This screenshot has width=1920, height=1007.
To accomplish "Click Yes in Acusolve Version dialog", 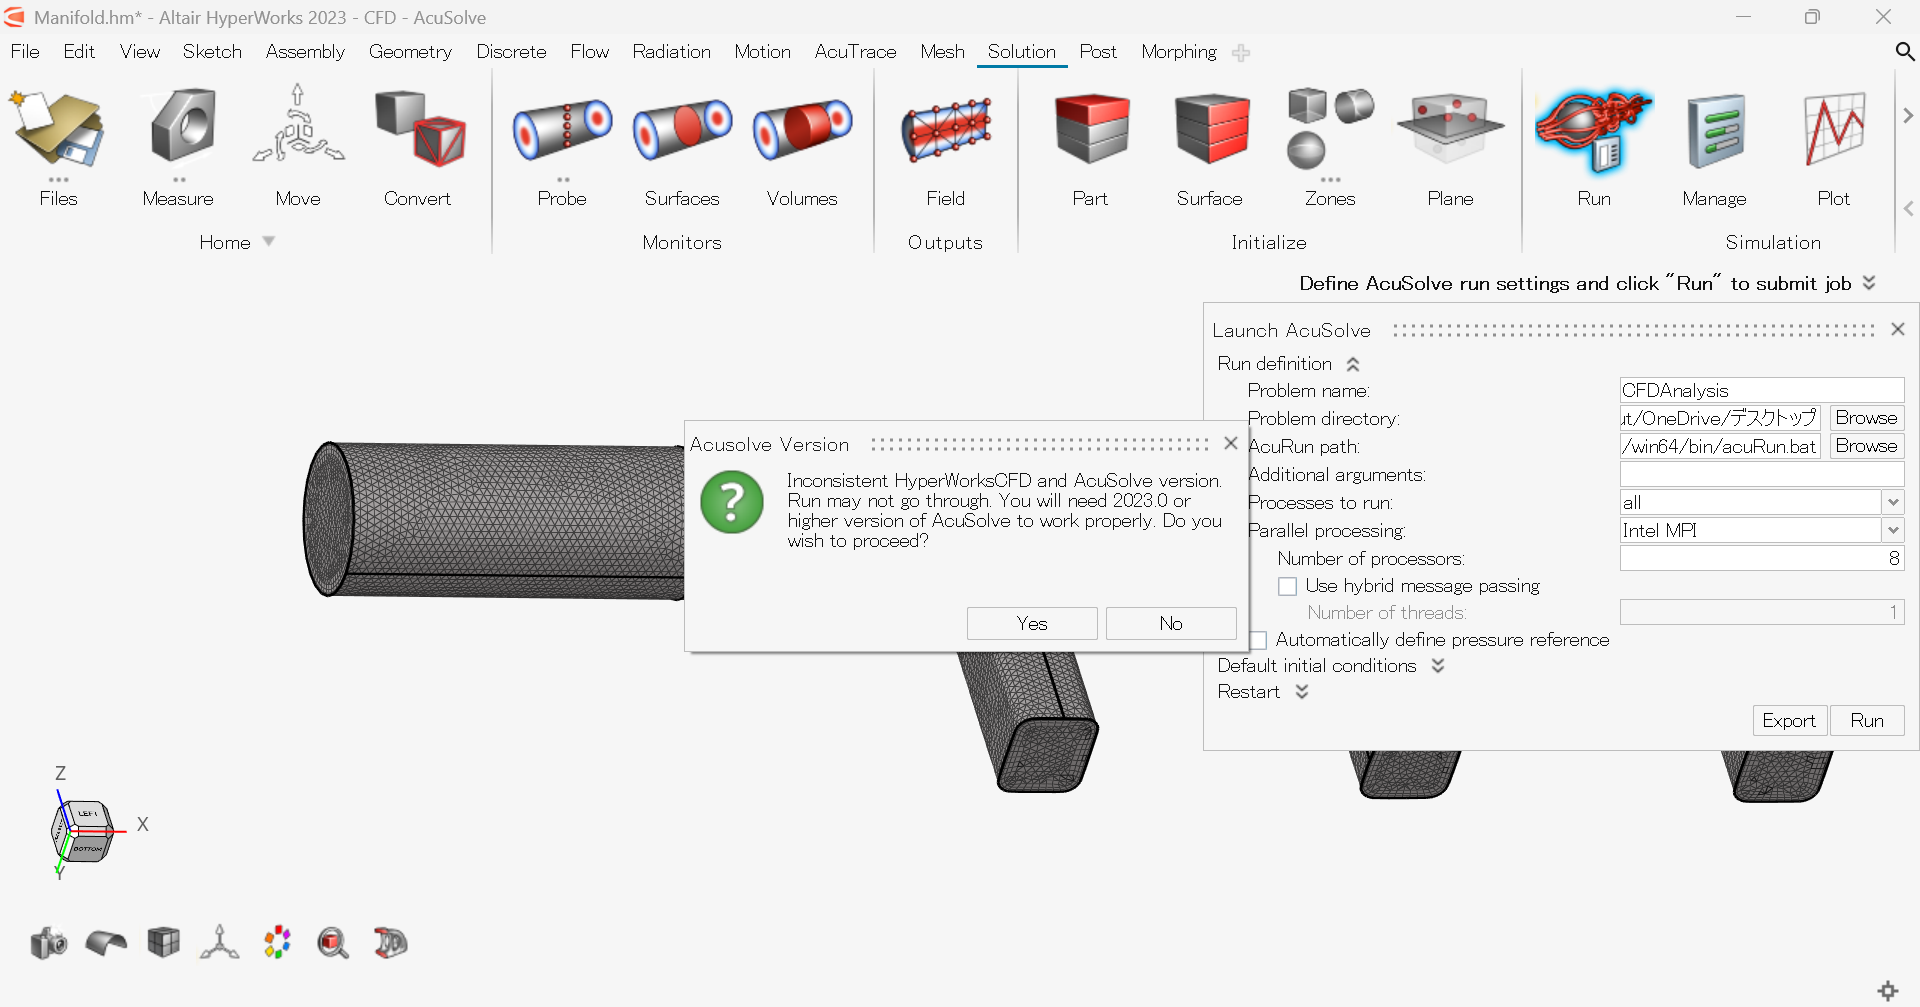I will tap(1032, 624).
